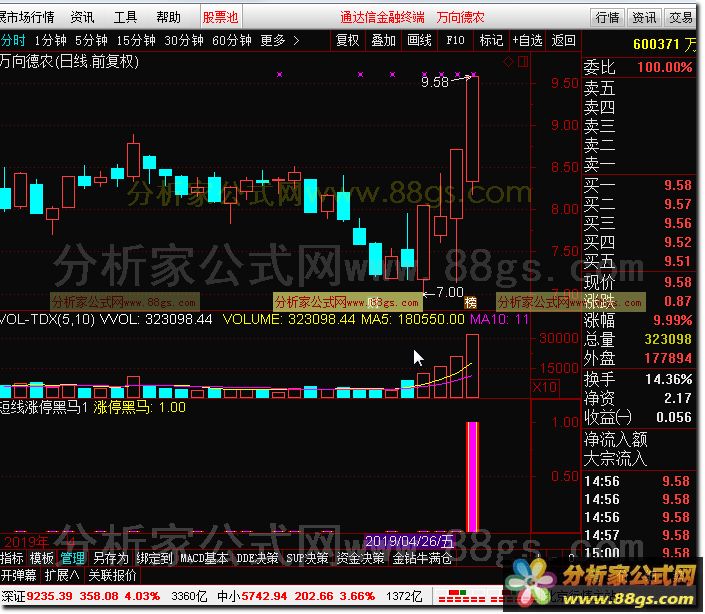The height and width of the screenshot is (614, 705).
Task: Click the 涨幅 9.99% value
Action: click(x=673, y=320)
